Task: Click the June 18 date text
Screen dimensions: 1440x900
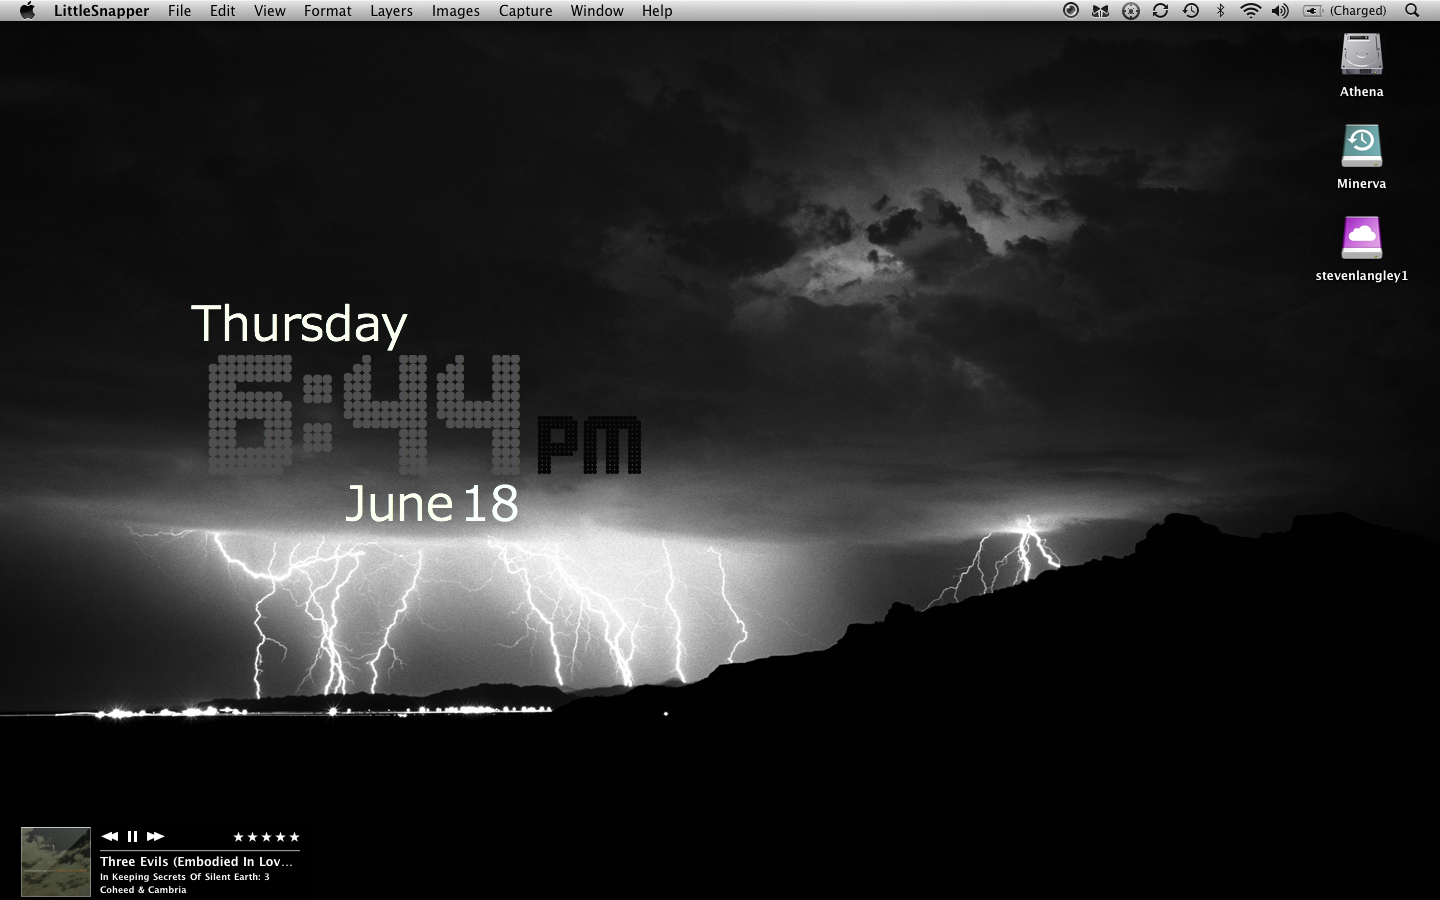Action: coord(431,503)
